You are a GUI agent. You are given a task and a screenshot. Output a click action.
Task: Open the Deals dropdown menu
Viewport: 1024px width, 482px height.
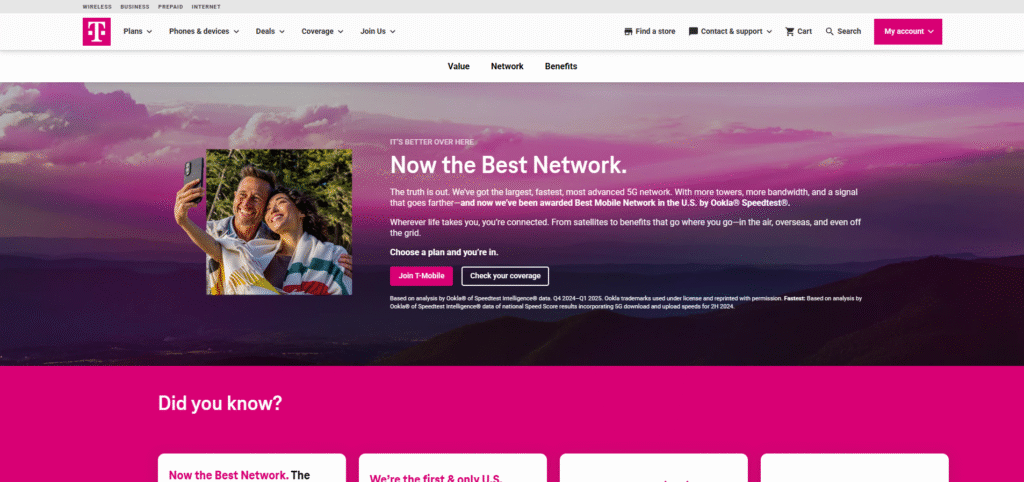pos(270,31)
